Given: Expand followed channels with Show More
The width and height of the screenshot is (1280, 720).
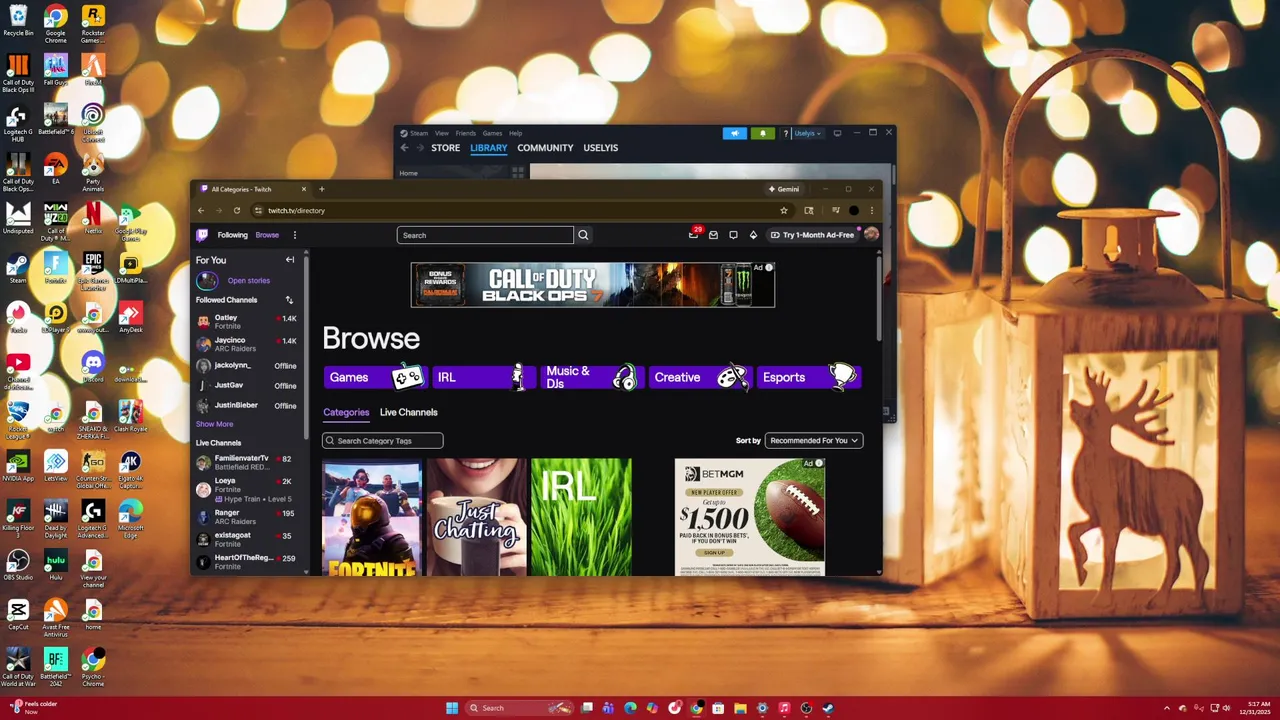Looking at the screenshot, I should point(214,424).
